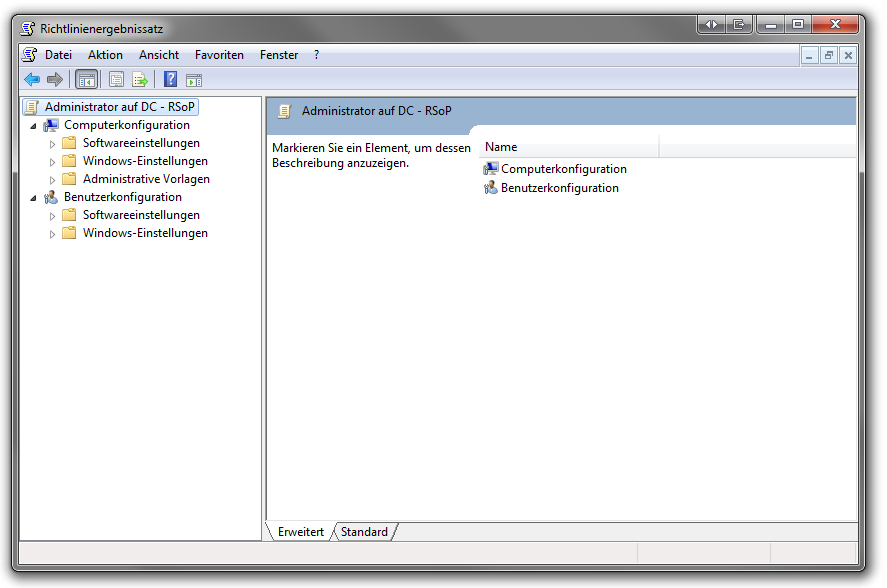The width and height of the screenshot is (887, 588).
Task: Open the Favoriten menu
Action: pos(219,55)
